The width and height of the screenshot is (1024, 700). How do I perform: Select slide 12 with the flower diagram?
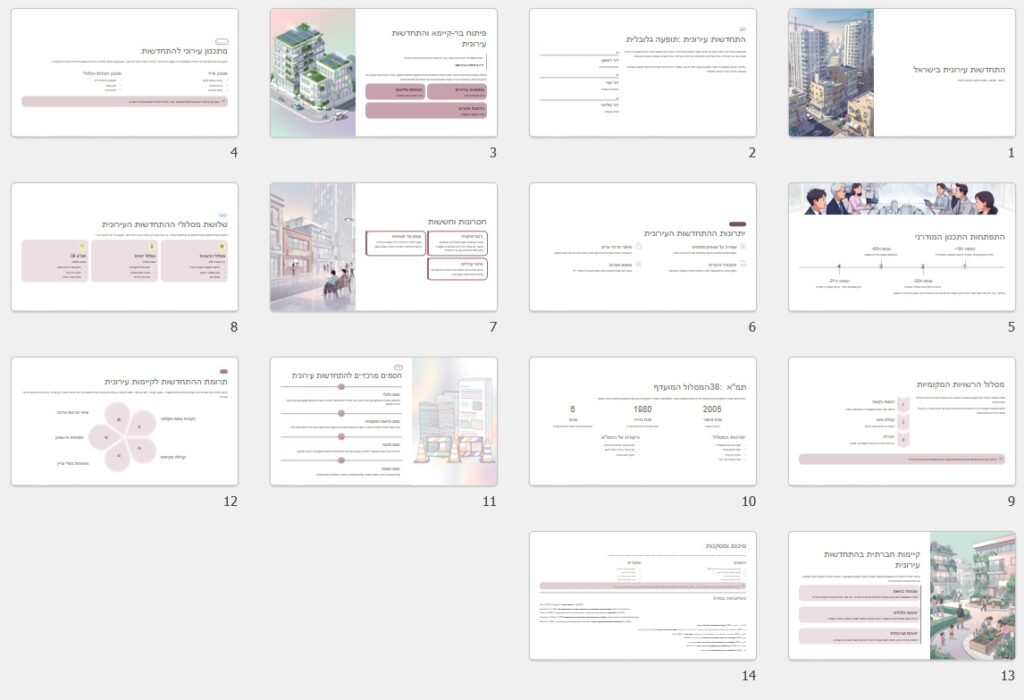pos(124,421)
